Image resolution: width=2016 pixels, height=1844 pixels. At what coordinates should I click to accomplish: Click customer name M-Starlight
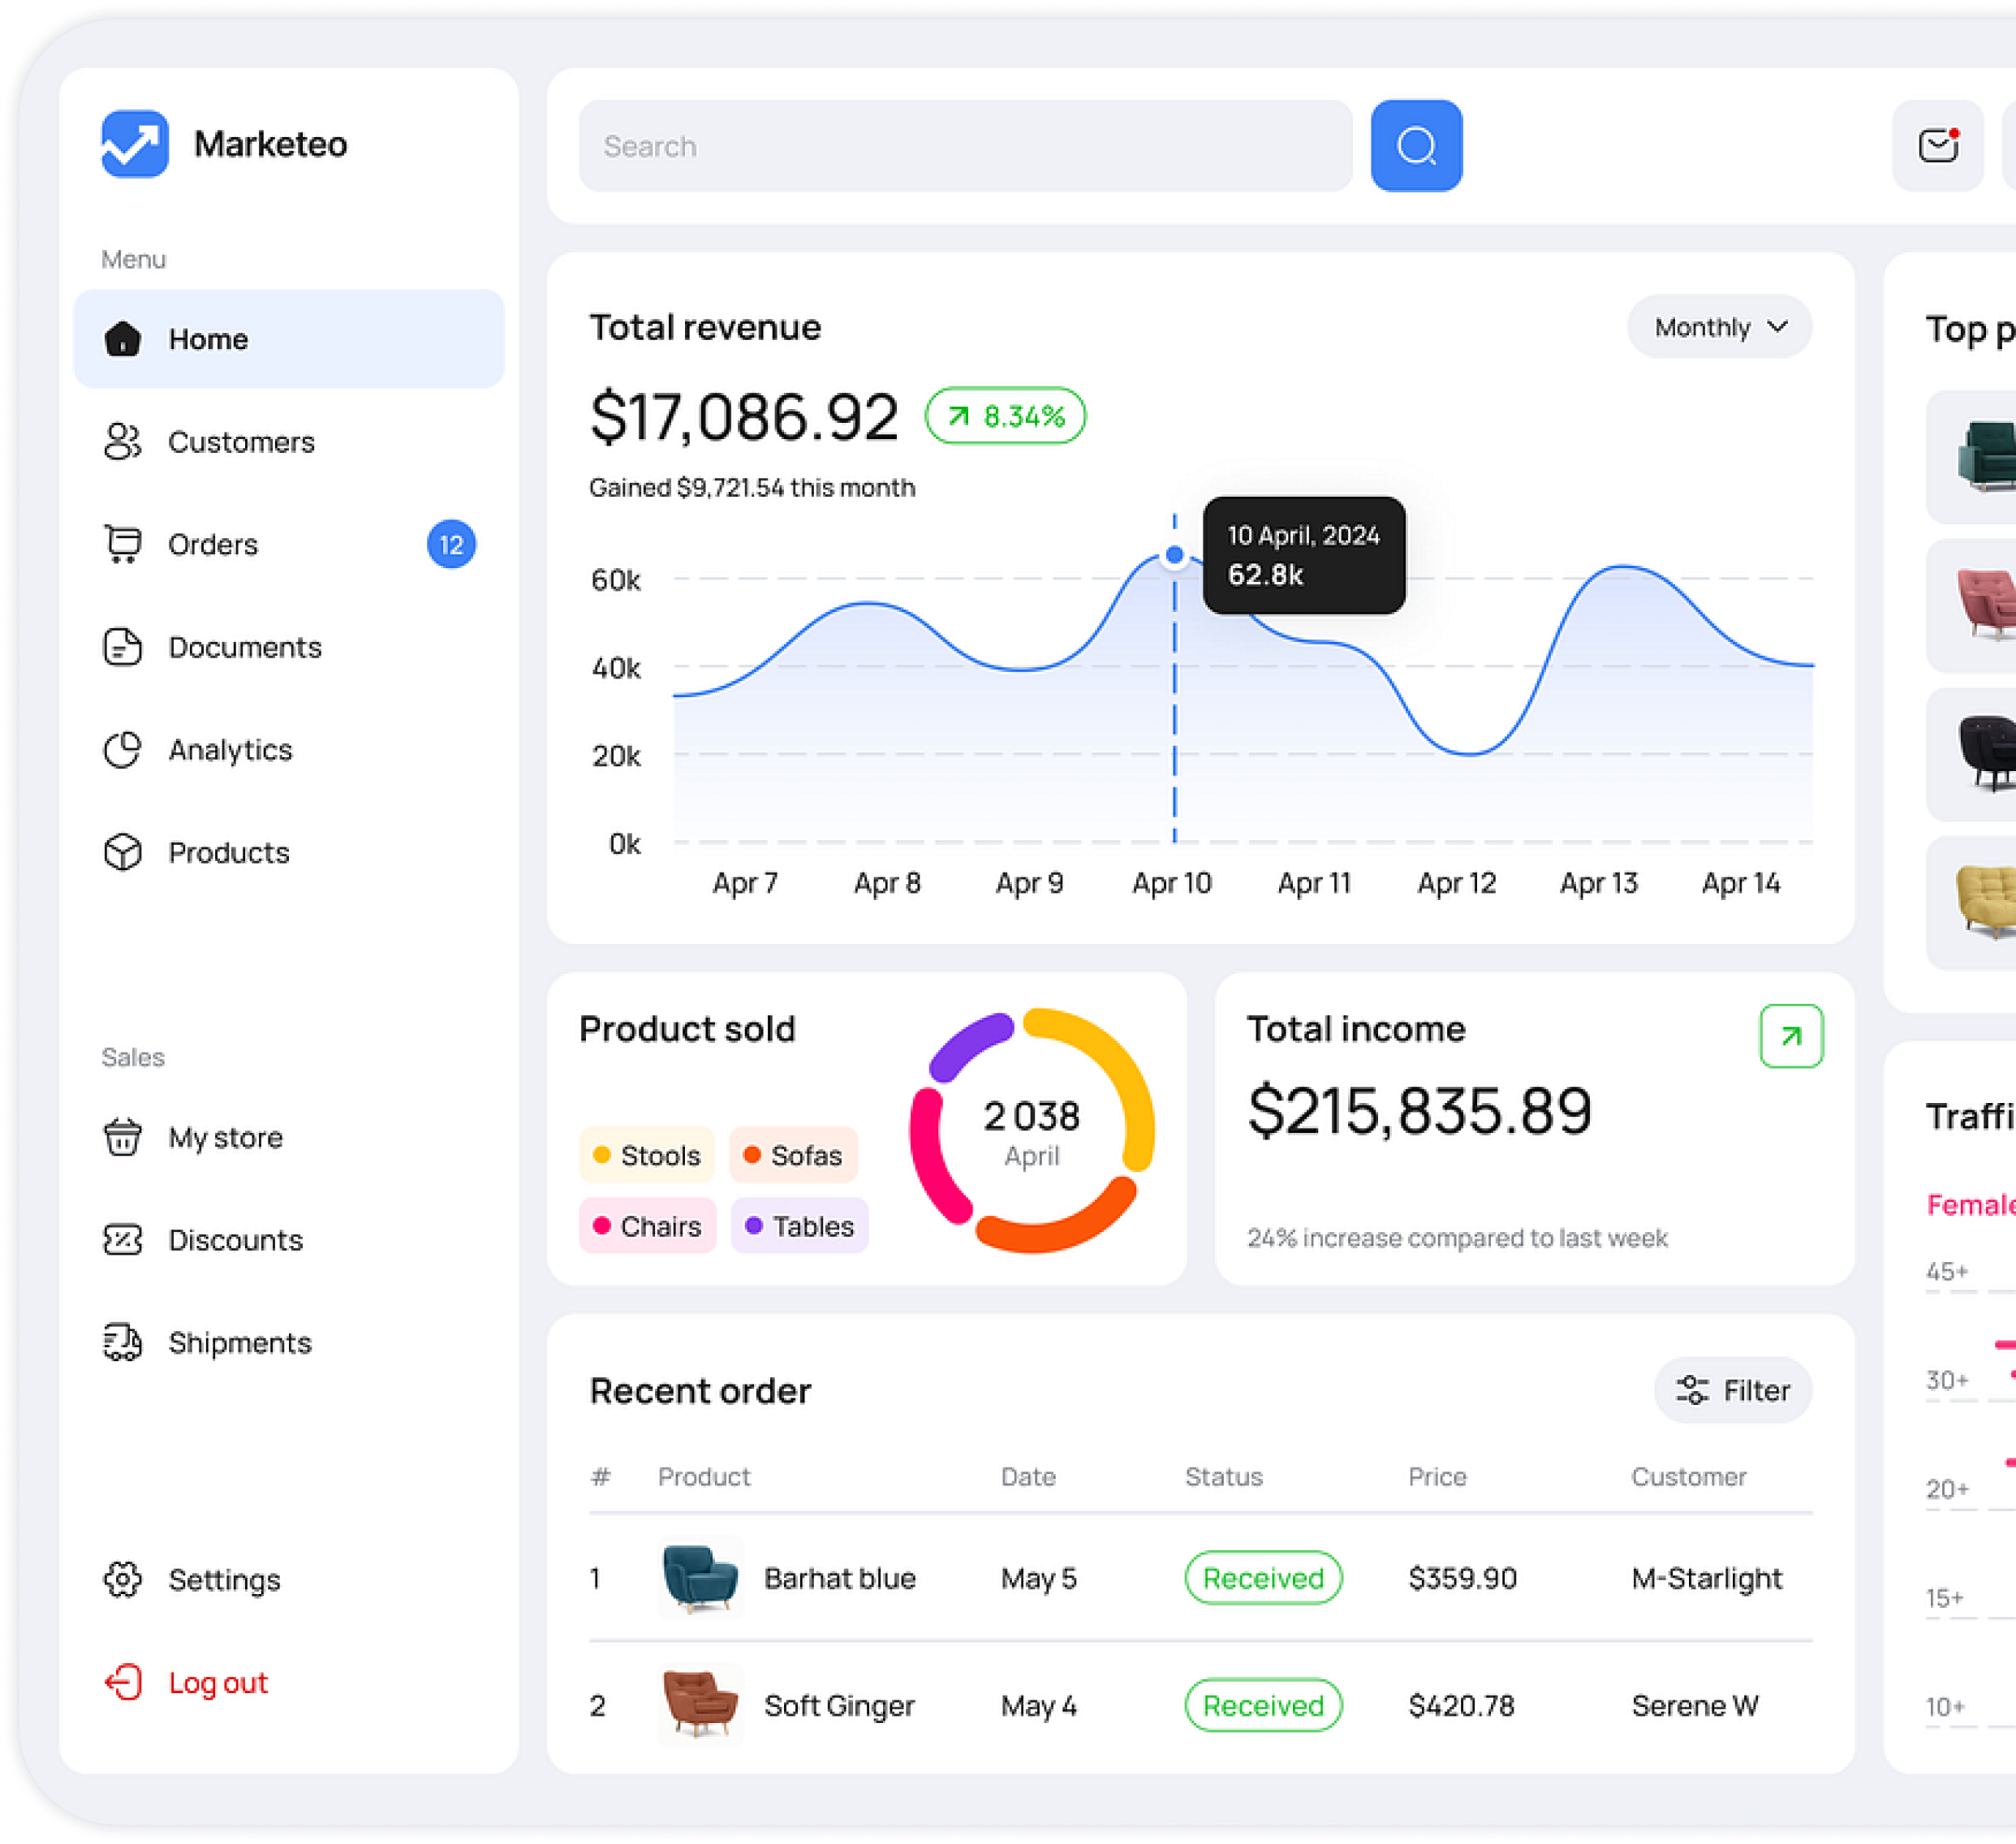click(1707, 1578)
